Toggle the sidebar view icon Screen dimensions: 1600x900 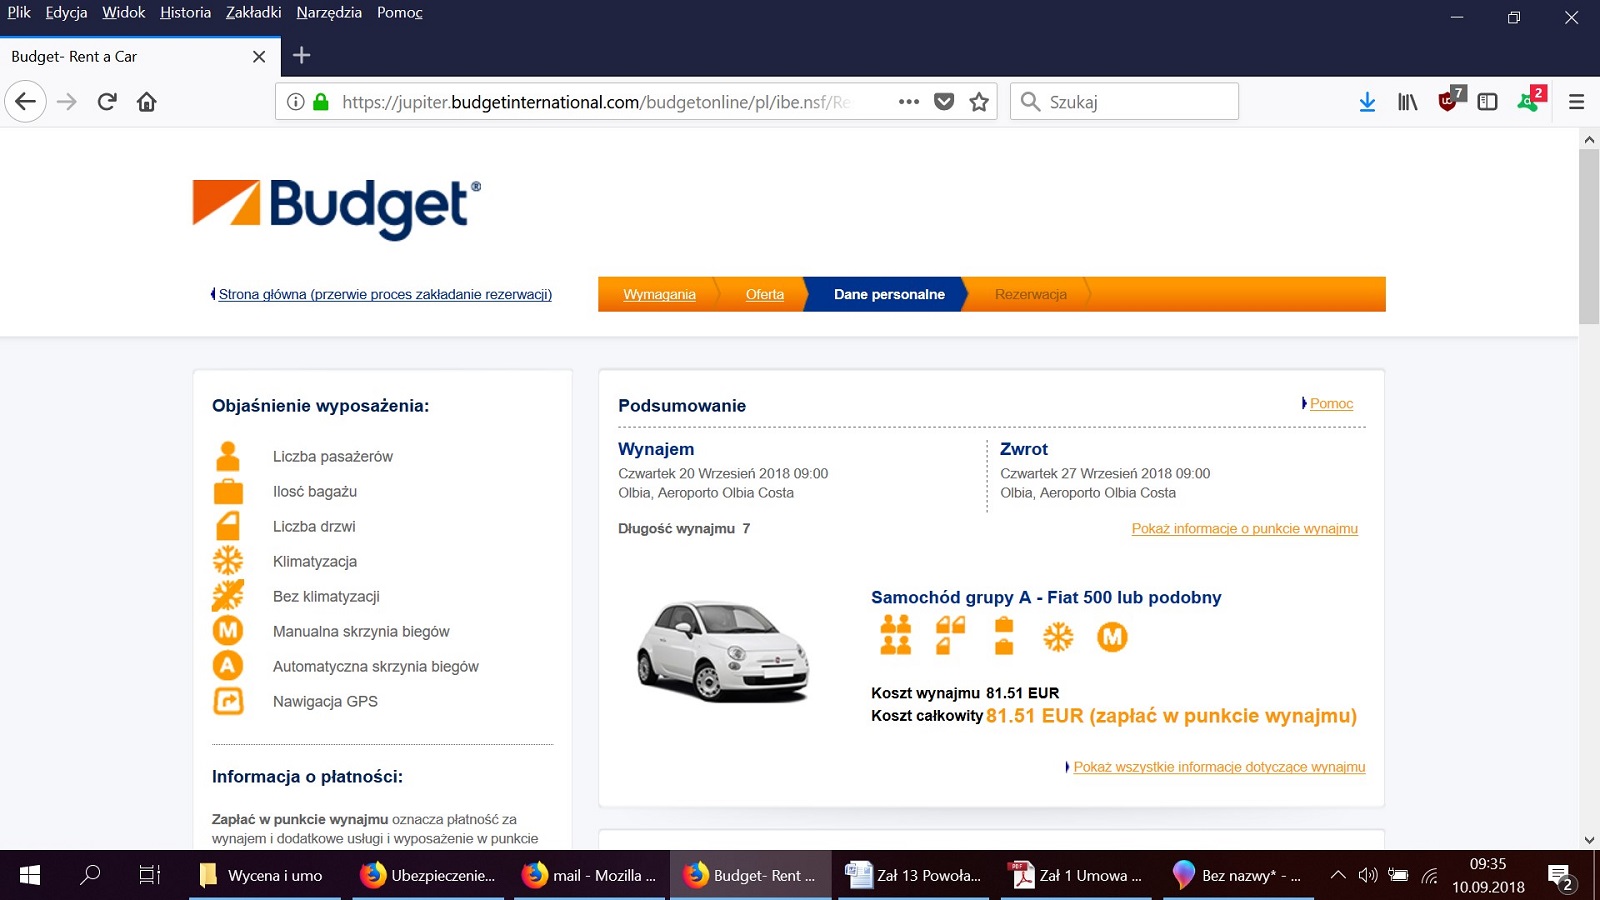(x=1487, y=102)
